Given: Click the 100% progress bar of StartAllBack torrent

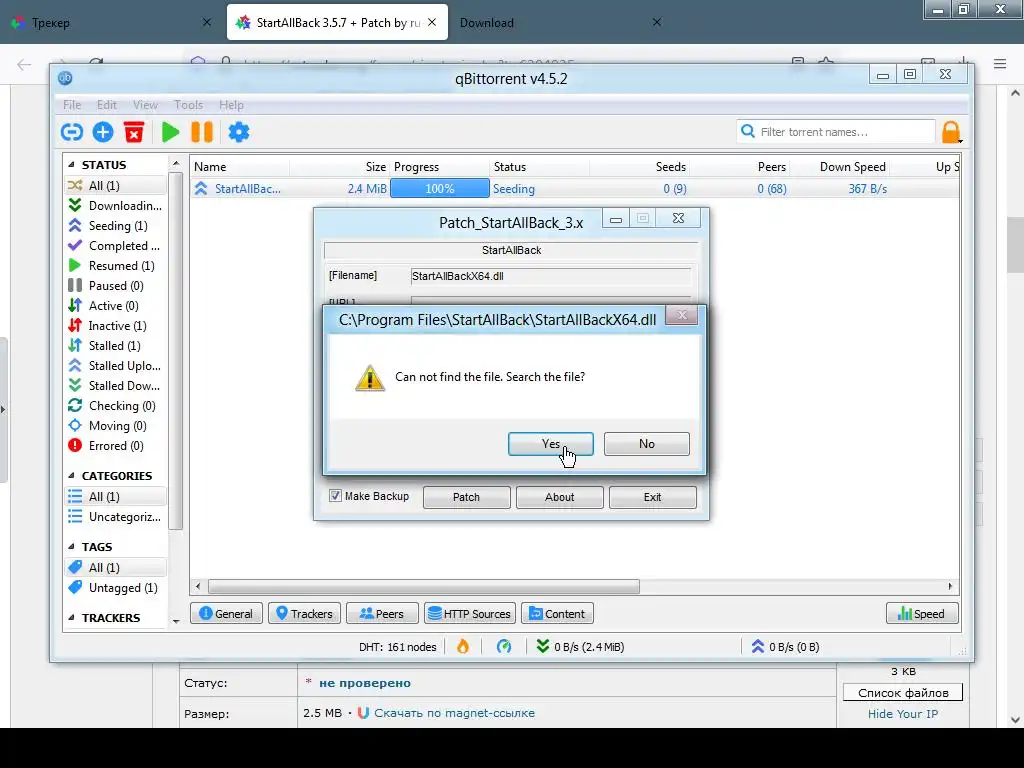Looking at the screenshot, I should (440, 189).
